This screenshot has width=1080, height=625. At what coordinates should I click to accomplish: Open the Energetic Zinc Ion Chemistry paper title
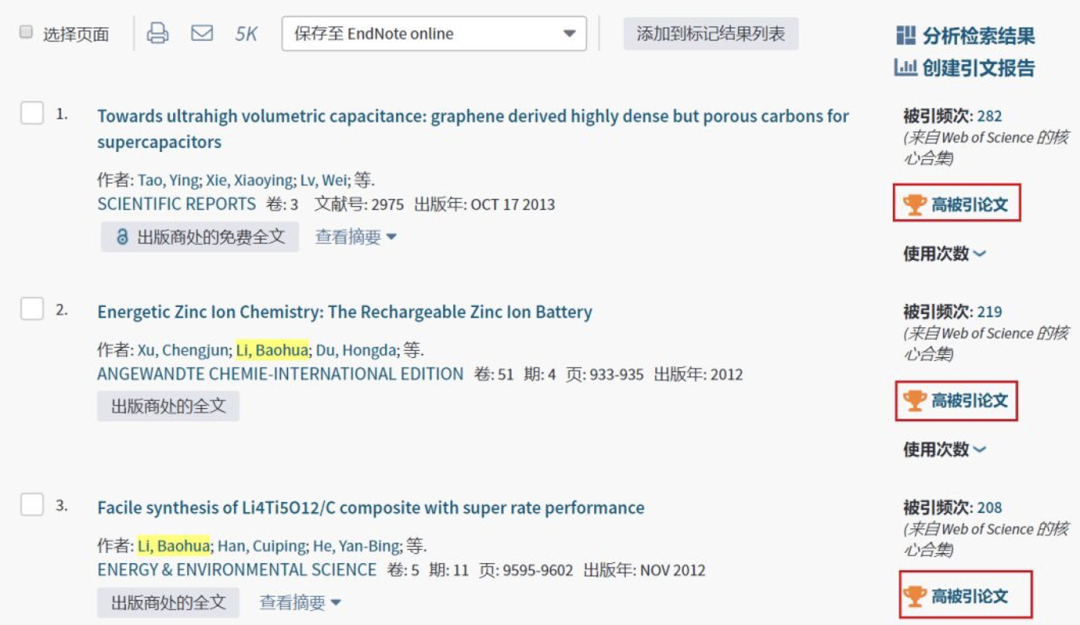(344, 312)
